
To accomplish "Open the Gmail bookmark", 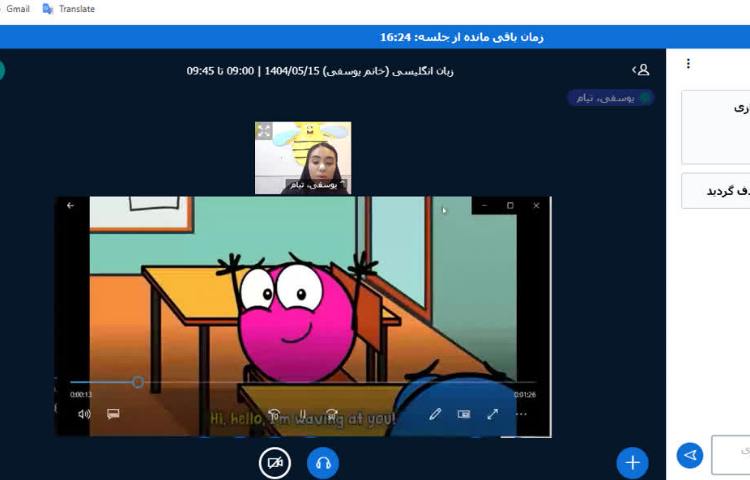I will point(18,9).
